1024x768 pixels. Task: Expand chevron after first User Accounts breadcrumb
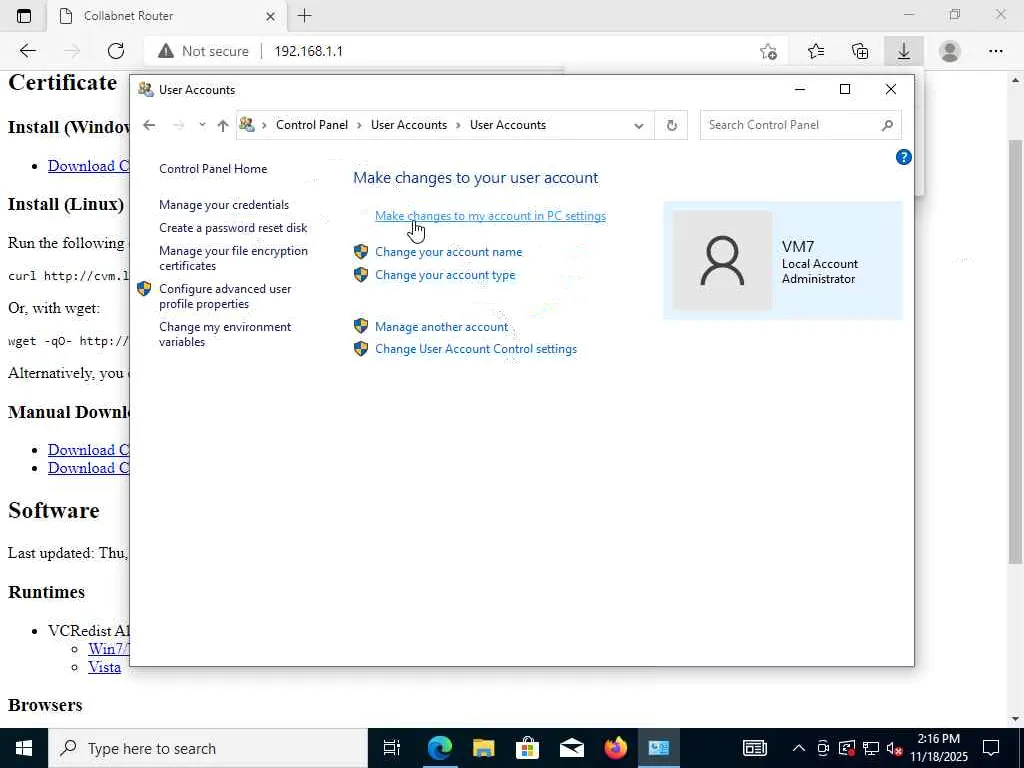tap(458, 125)
